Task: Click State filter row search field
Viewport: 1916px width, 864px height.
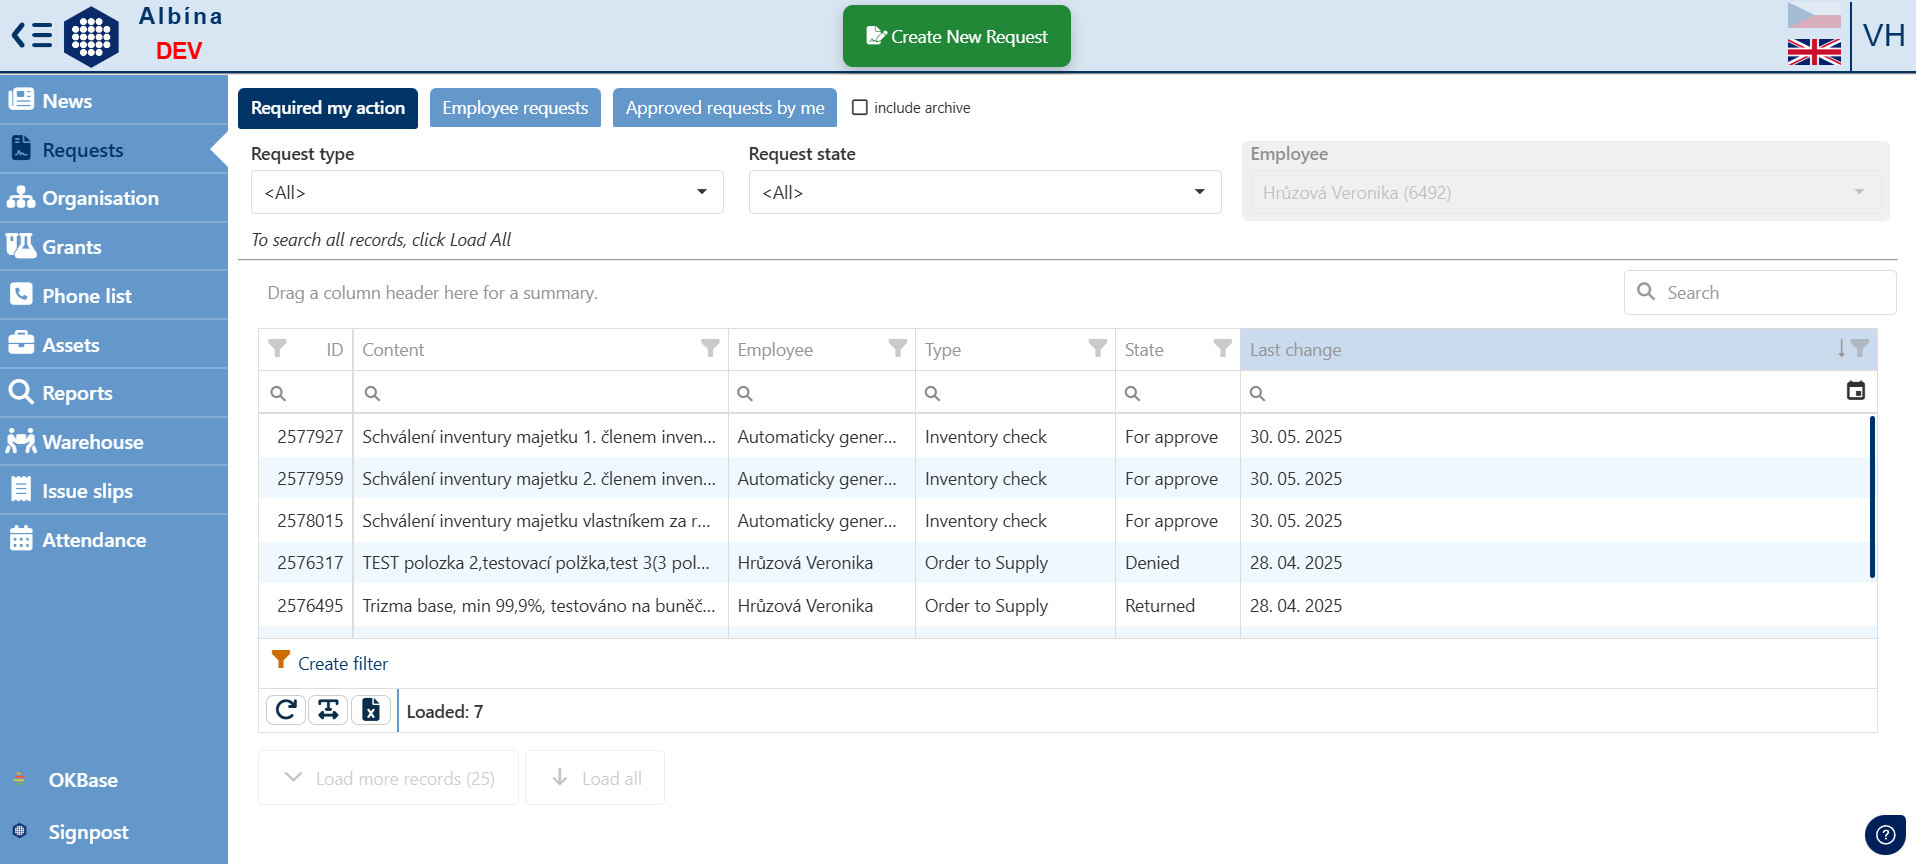Action: [x=1178, y=393]
